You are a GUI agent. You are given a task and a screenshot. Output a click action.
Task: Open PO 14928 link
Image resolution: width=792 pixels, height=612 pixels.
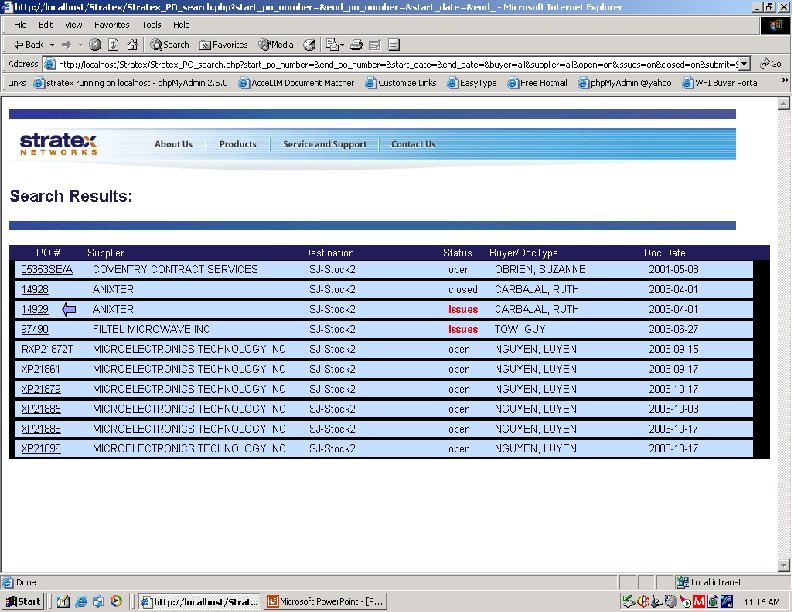coord(35,289)
